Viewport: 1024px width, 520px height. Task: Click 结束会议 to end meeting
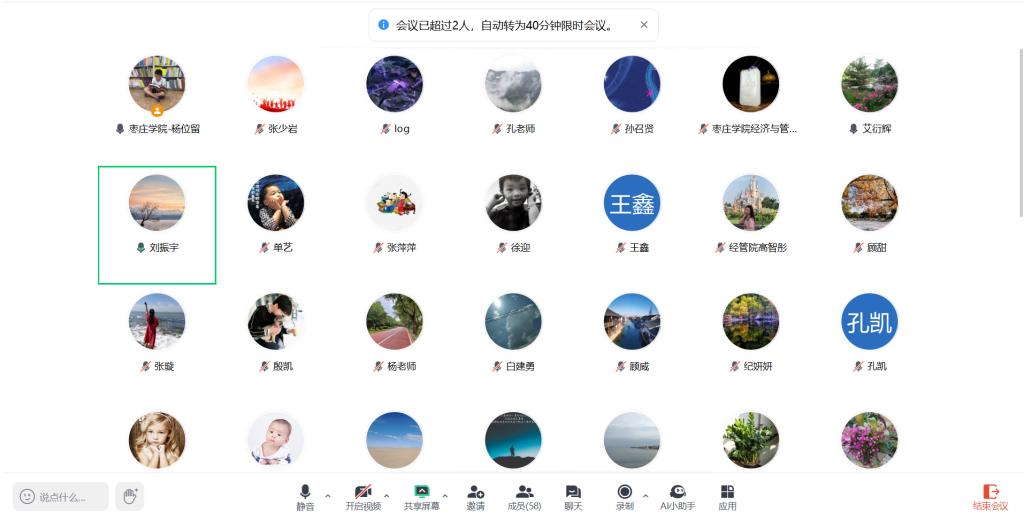pos(990,496)
